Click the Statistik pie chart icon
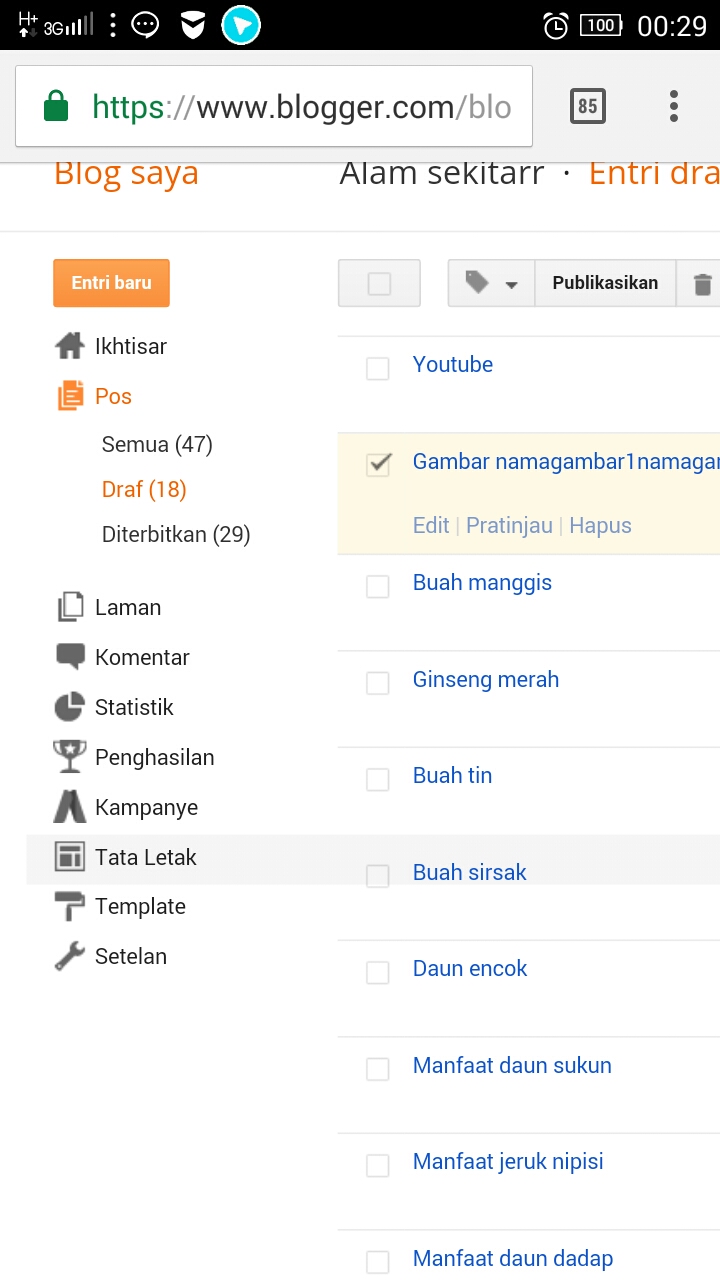This screenshot has width=720, height=1280. pos(70,707)
